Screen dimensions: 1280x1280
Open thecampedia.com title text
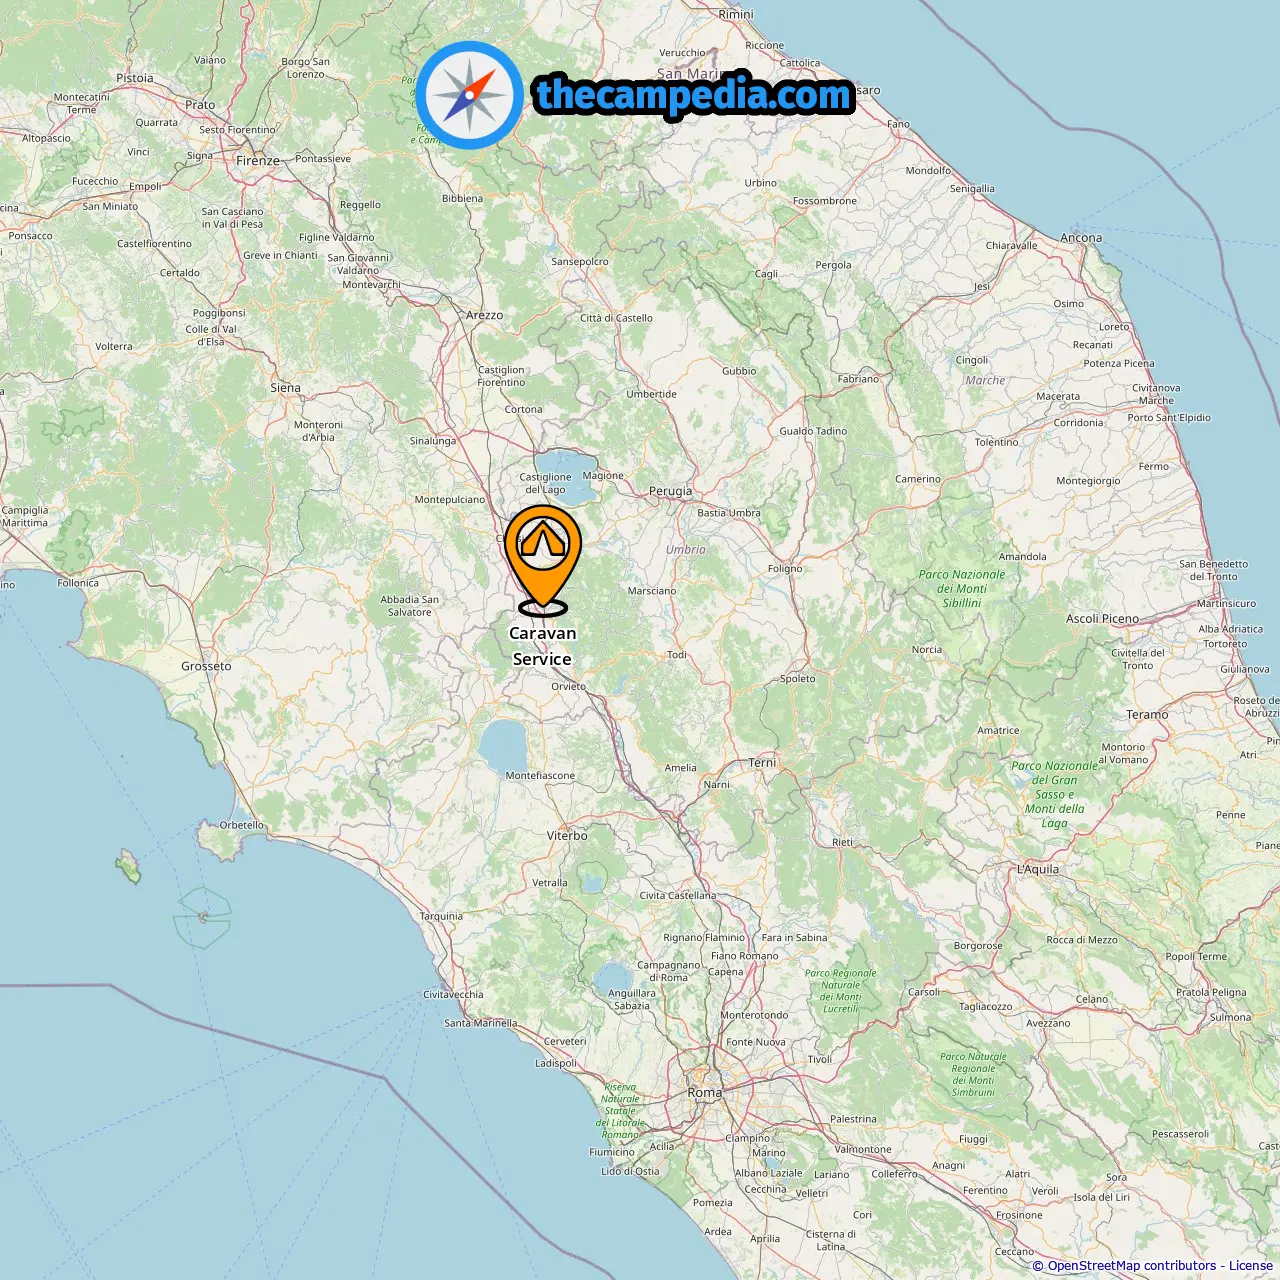[x=694, y=95]
